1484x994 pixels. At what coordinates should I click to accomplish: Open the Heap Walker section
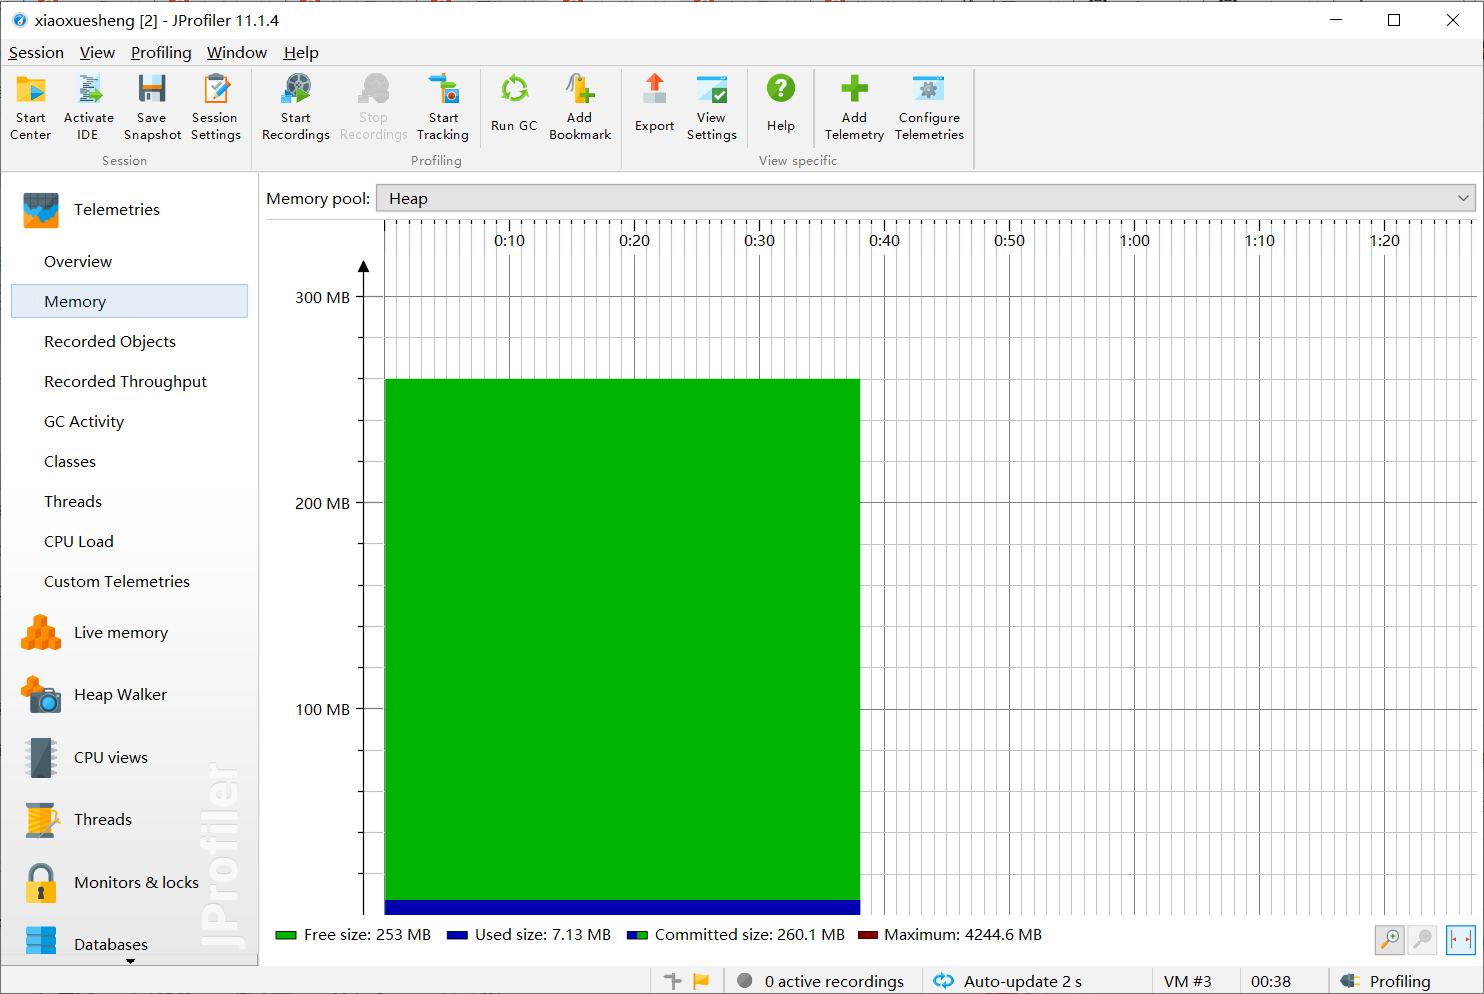tap(120, 695)
